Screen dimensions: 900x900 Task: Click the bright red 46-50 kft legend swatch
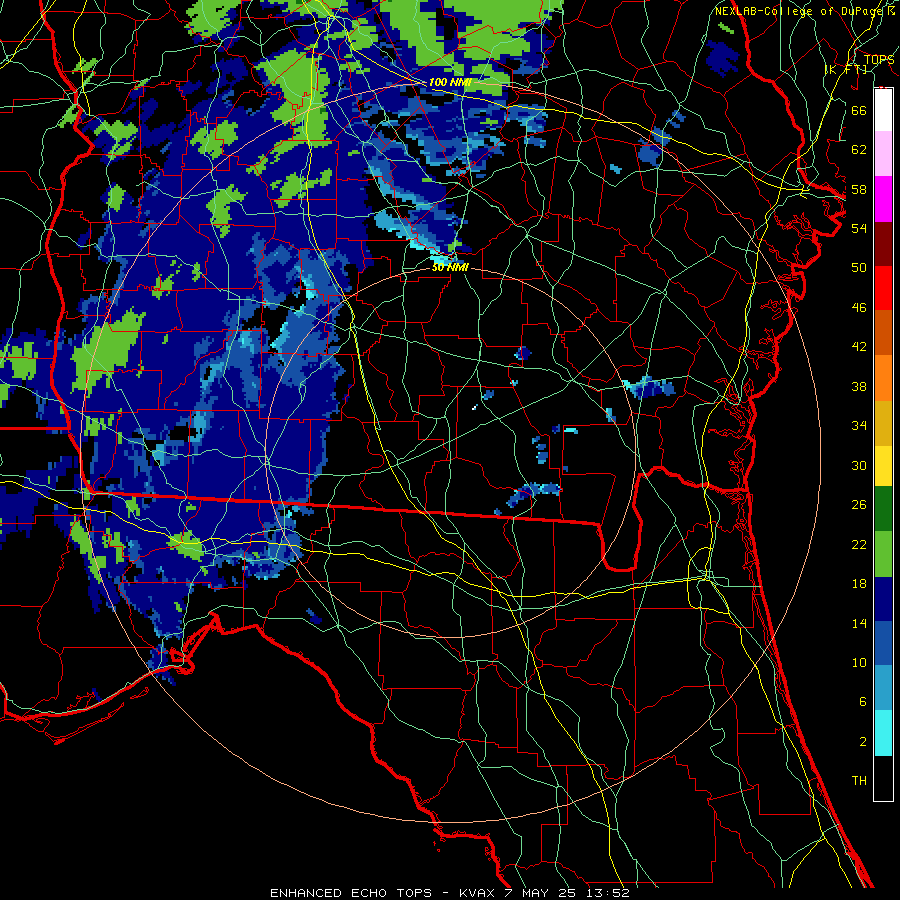[883, 288]
